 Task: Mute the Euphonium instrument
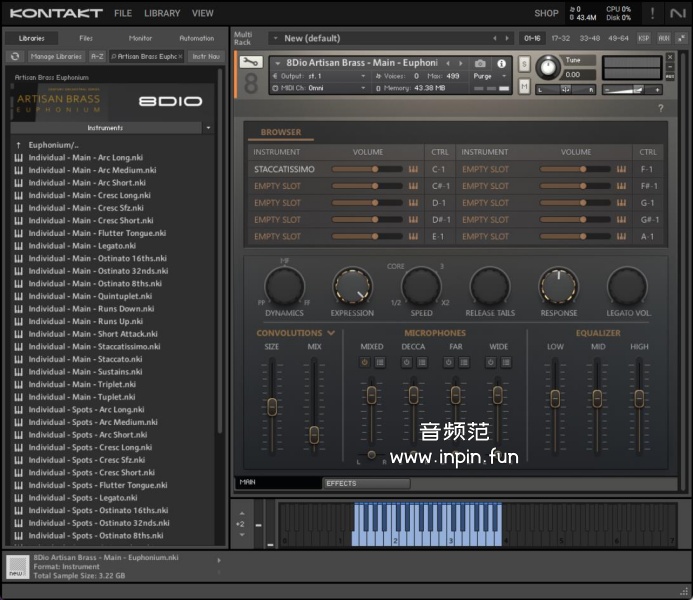coord(524,87)
